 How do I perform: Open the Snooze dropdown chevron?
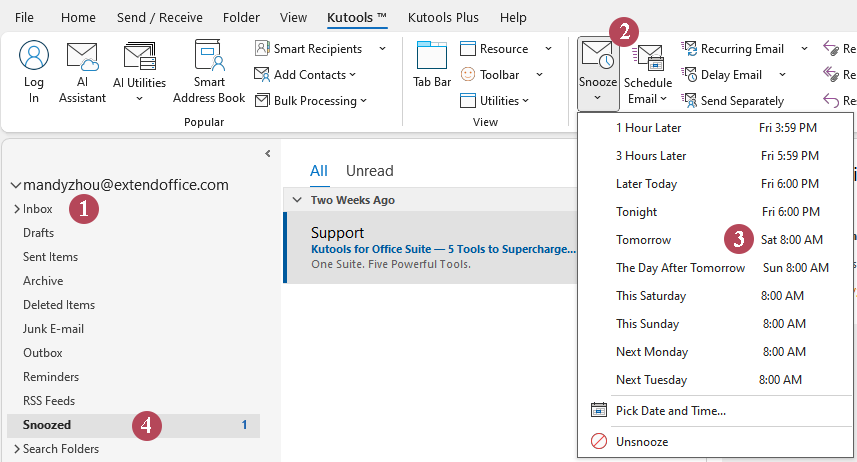(x=597, y=98)
